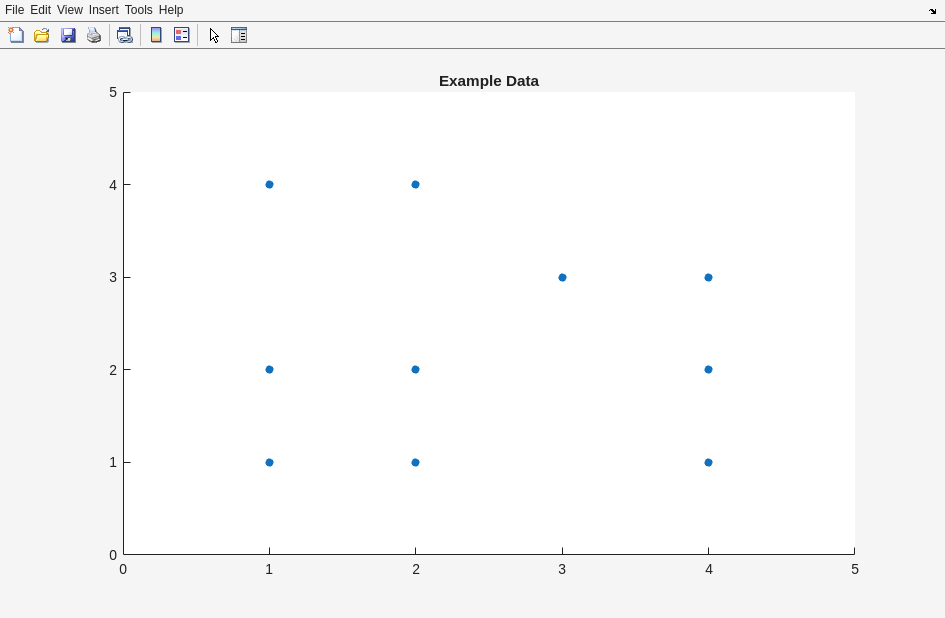Screen dimensions: 945x618
Task: Save the figure using the floppy disk icon
Action: pyautogui.click(x=68, y=35)
